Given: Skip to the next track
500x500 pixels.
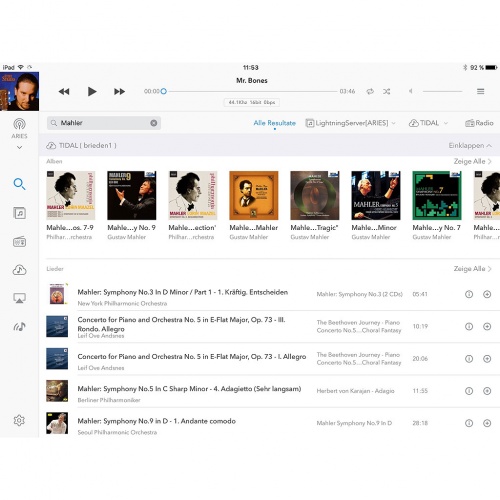Looking at the screenshot, I should click(x=119, y=91).
